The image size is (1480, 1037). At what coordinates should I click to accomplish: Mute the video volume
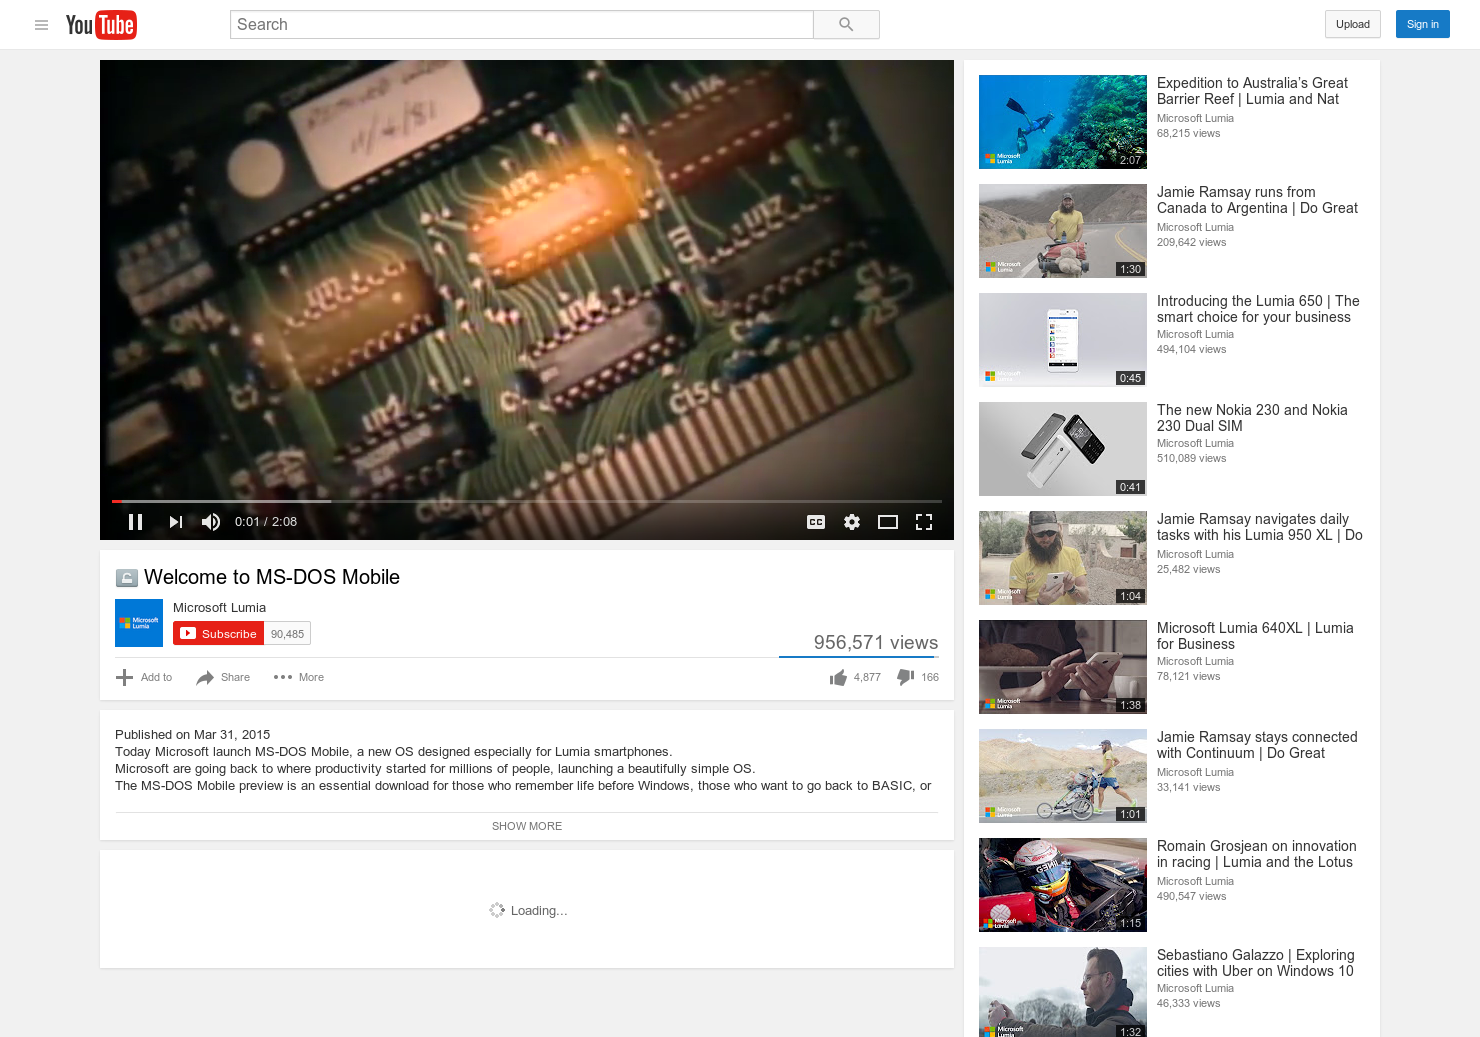211,522
